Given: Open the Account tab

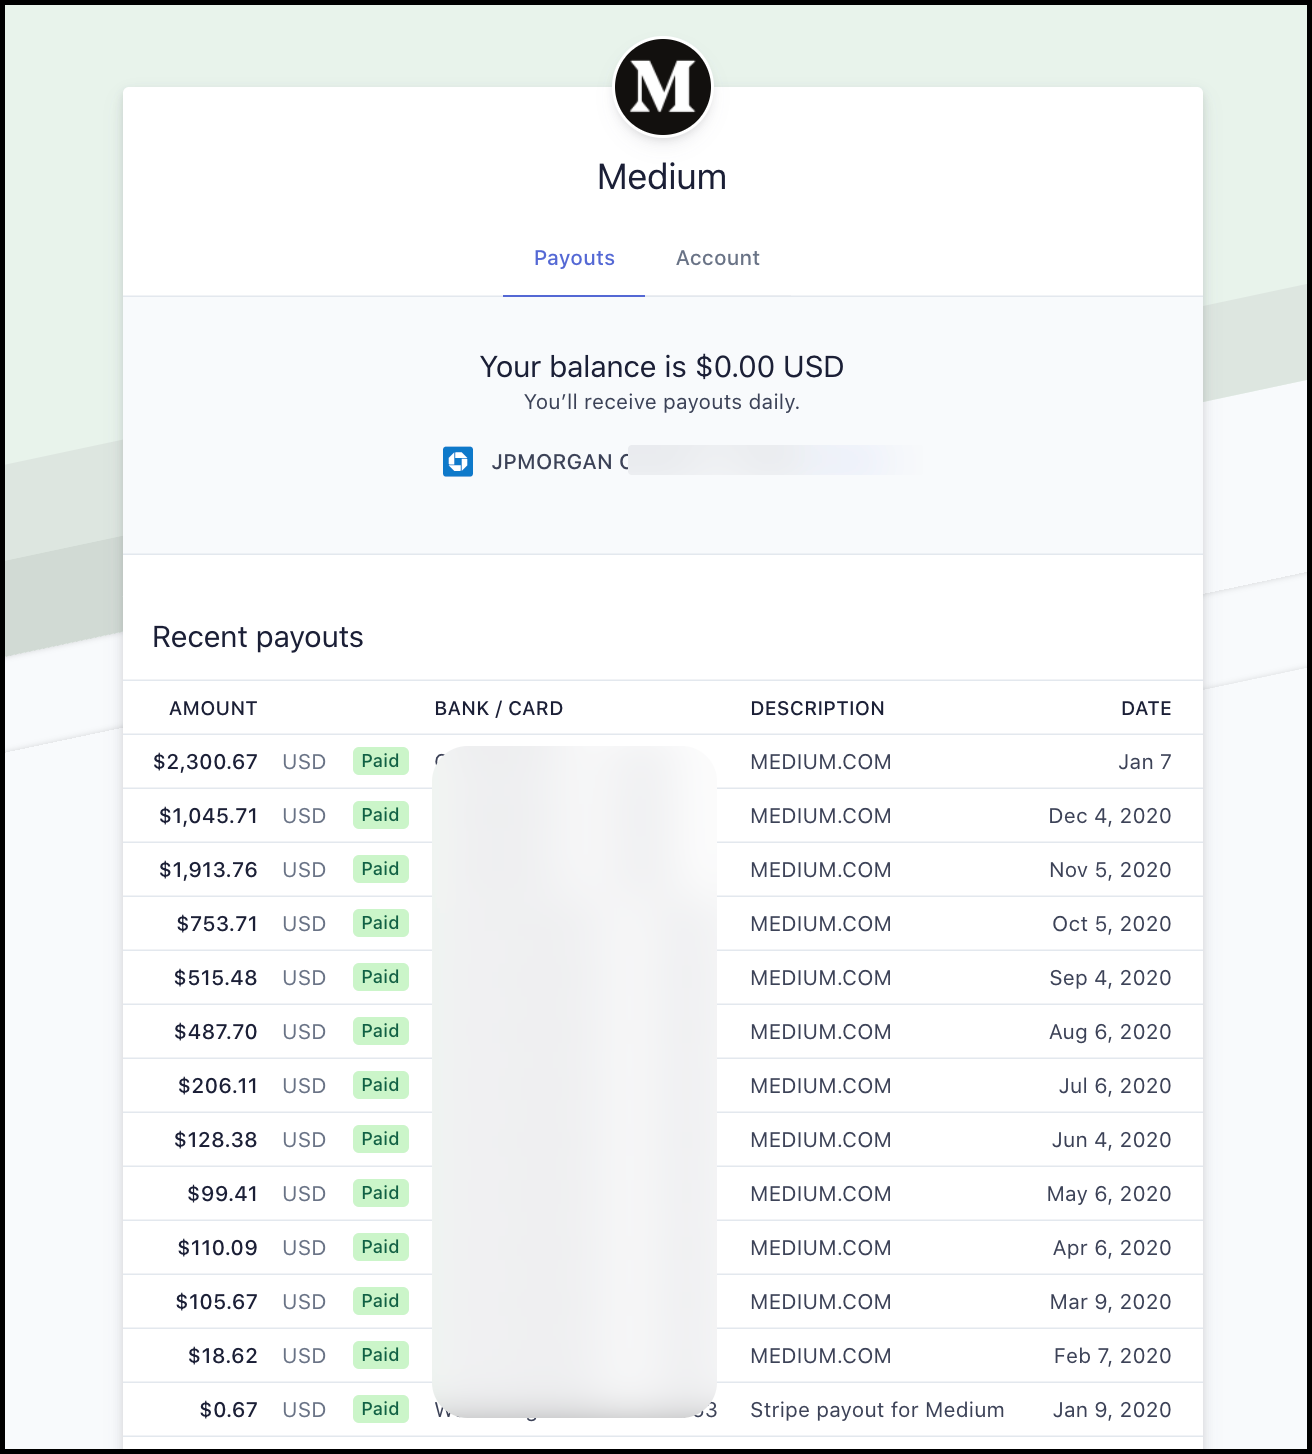Looking at the screenshot, I should (718, 258).
